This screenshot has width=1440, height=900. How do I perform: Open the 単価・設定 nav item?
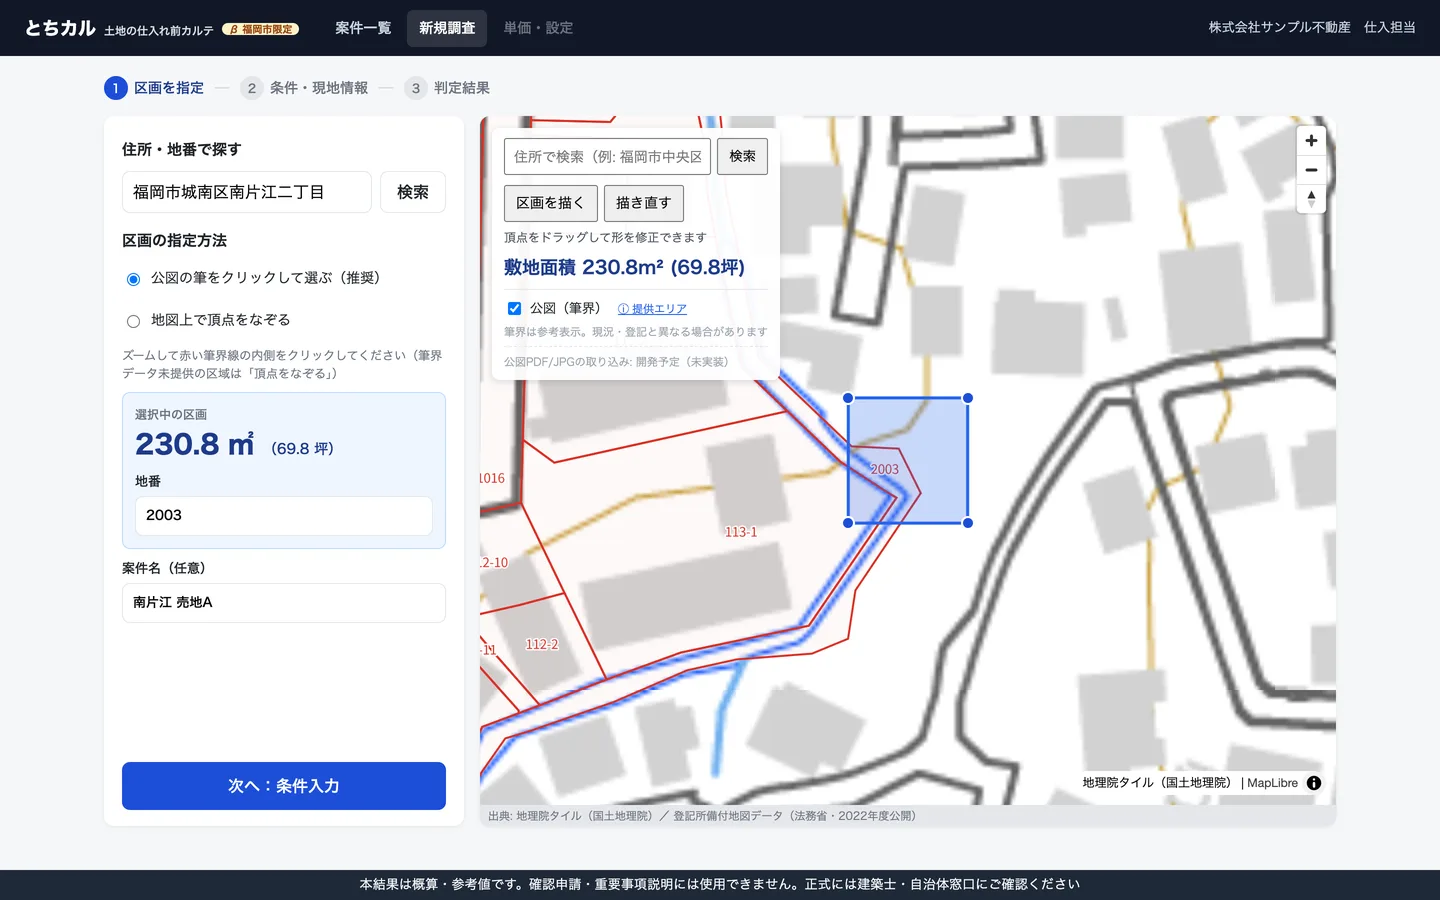coord(538,28)
